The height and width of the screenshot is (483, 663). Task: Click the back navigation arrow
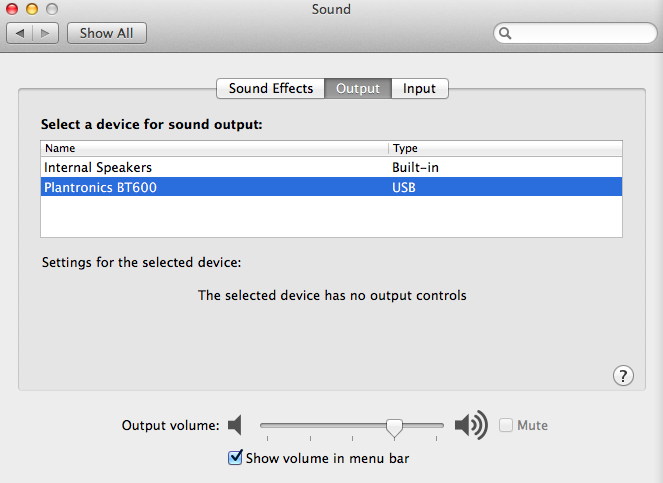(19, 33)
